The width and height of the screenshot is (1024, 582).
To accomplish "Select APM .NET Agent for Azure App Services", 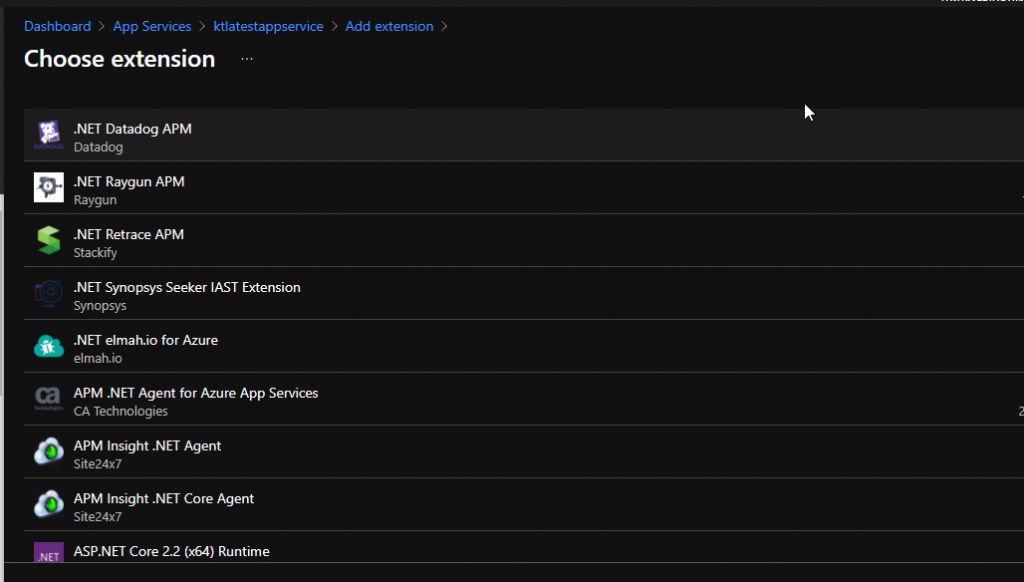I will coord(196,393).
